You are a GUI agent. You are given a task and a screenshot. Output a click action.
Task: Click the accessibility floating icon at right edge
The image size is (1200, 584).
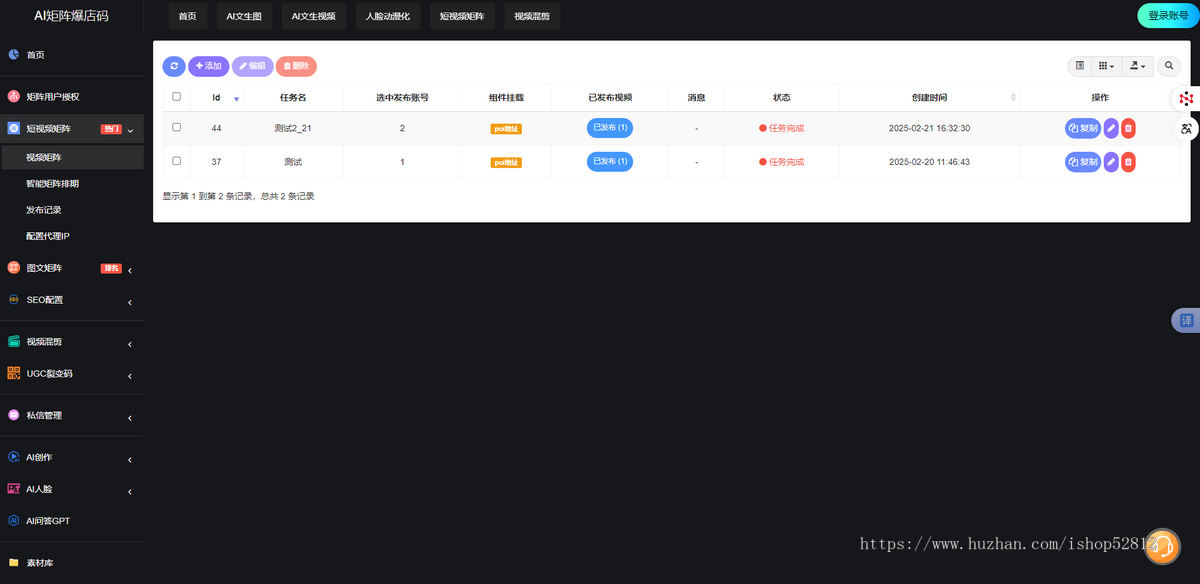(x=1186, y=128)
